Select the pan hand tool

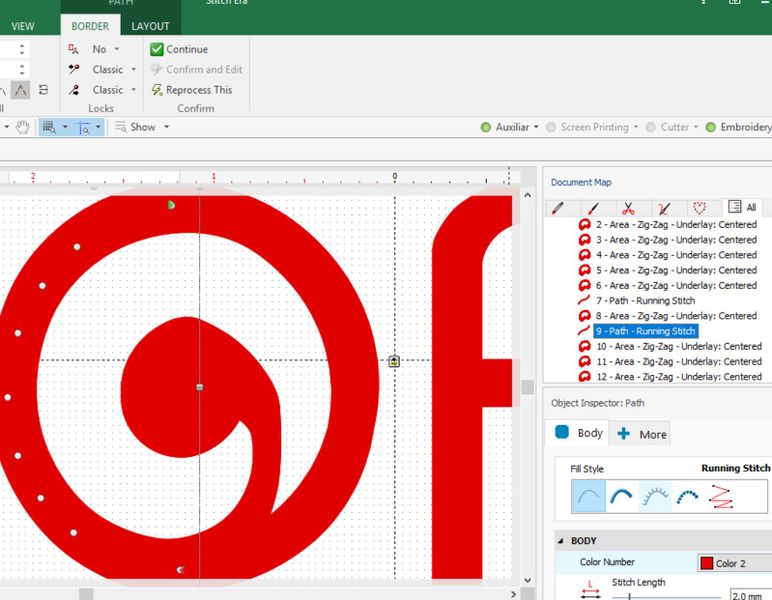(x=22, y=127)
